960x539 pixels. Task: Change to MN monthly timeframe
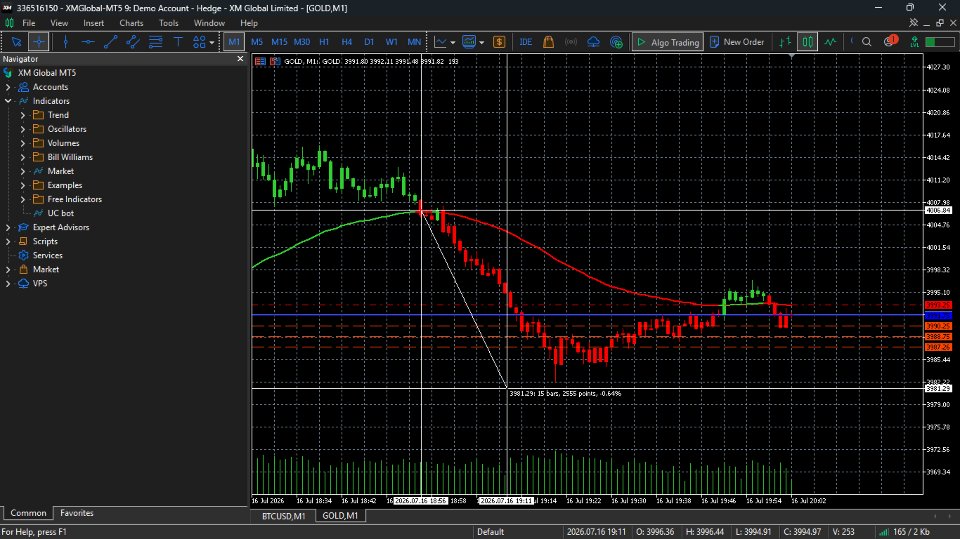tap(414, 42)
